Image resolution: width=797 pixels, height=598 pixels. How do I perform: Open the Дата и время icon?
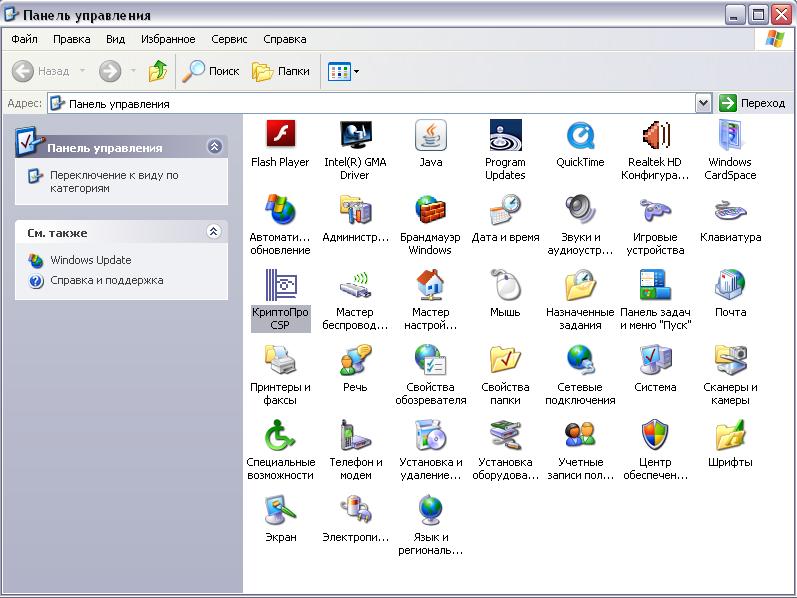(x=505, y=211)
